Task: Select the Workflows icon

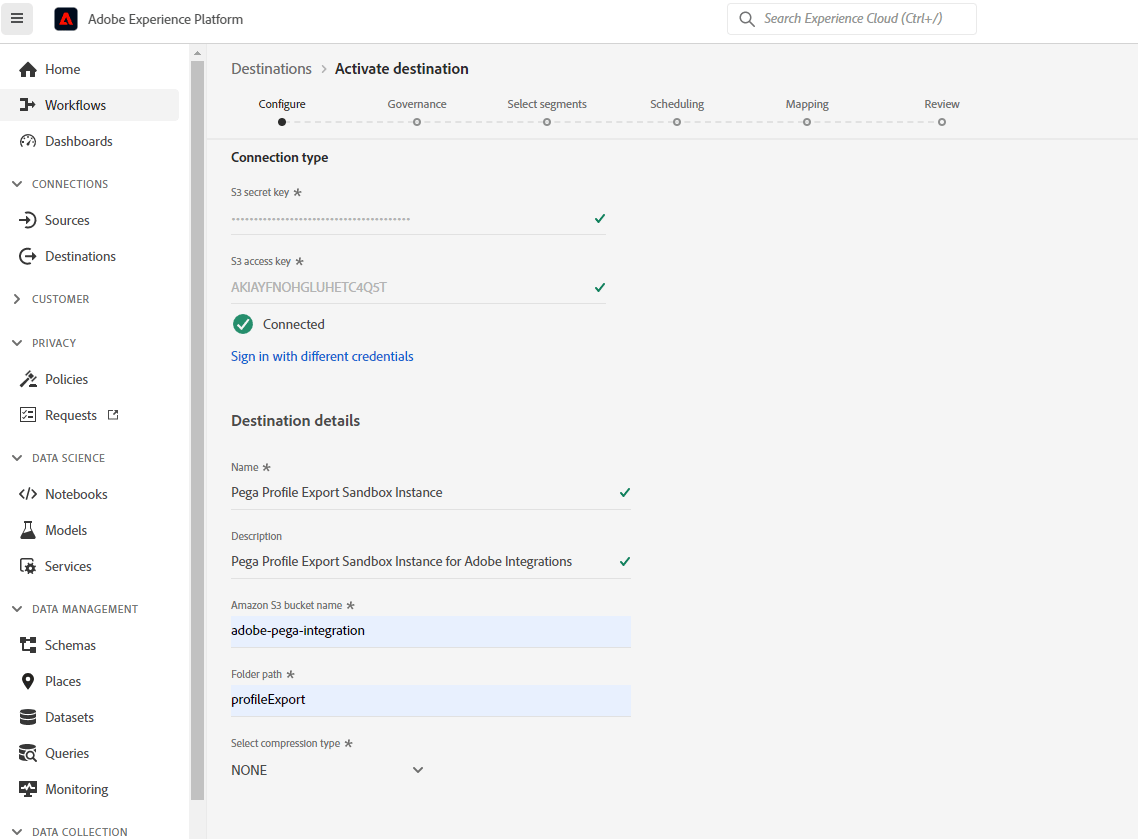Action: coord(29,104)
